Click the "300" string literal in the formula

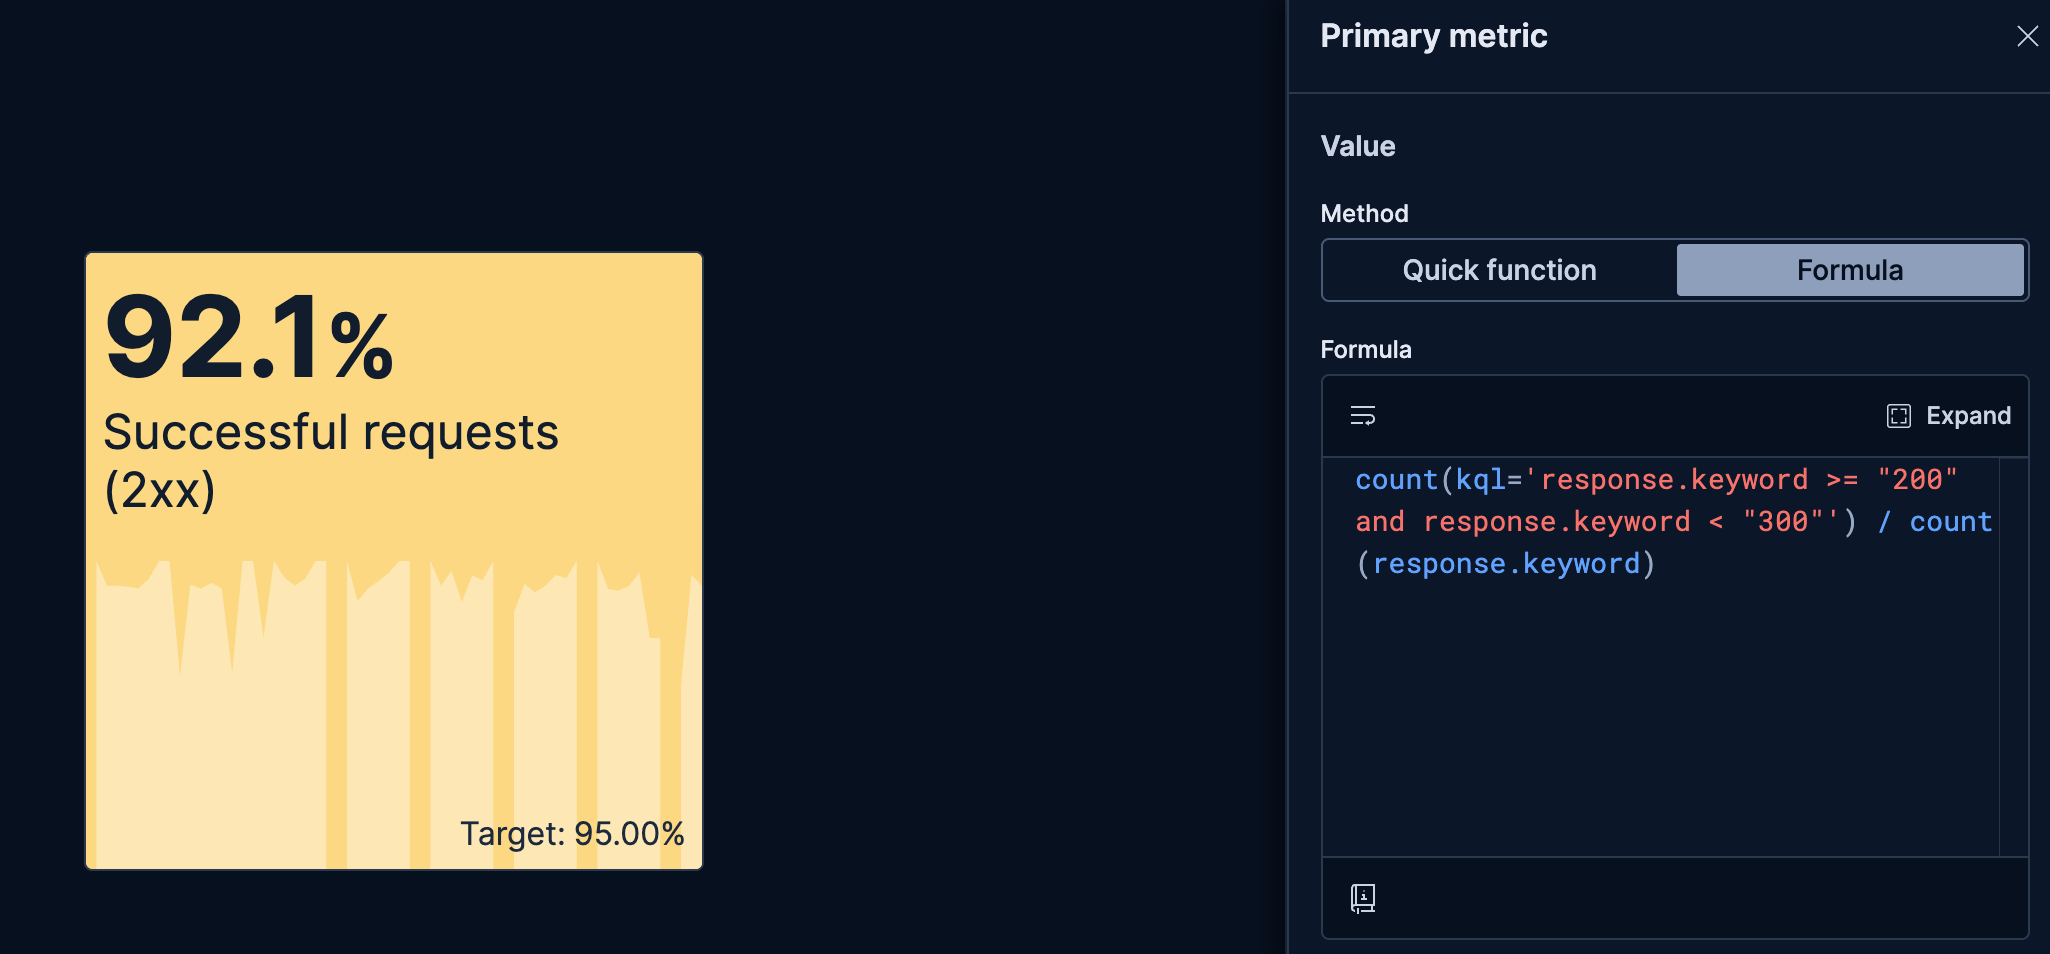[x=1783, y=520]
